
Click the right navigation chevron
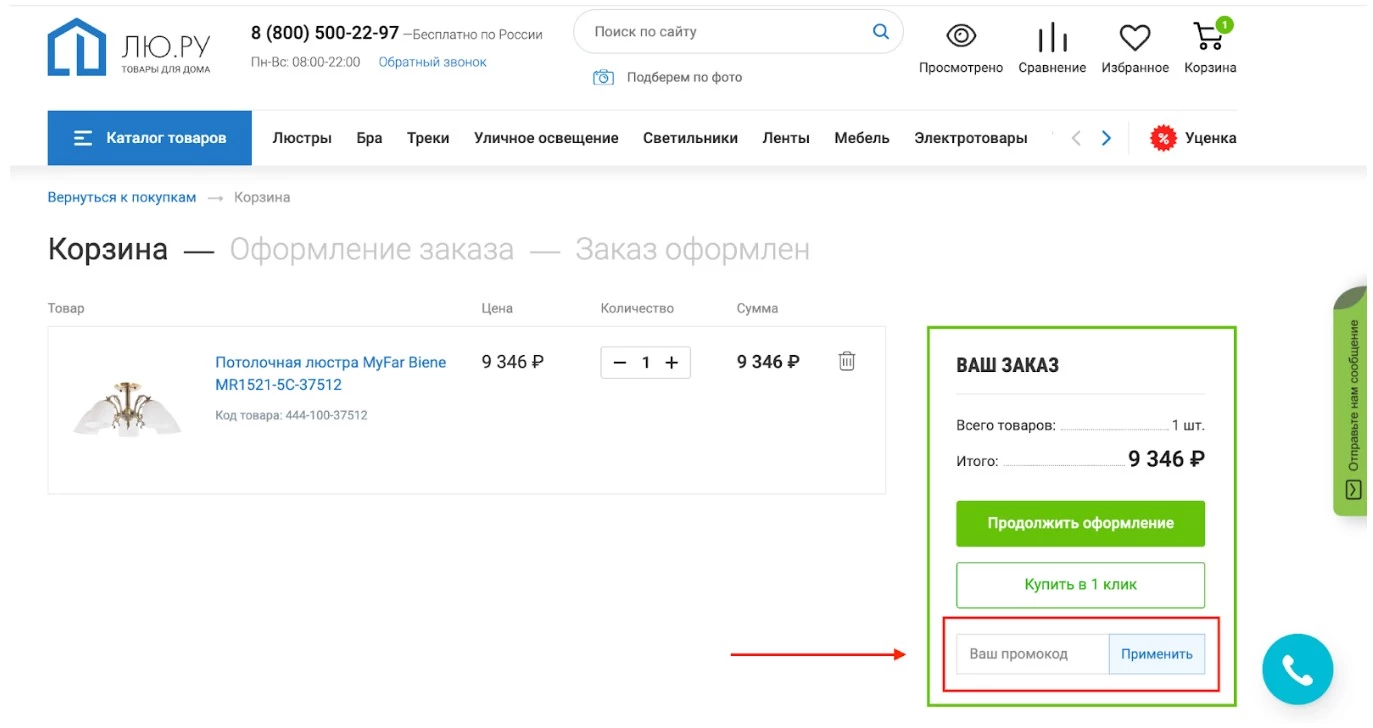click(1105, 138)
